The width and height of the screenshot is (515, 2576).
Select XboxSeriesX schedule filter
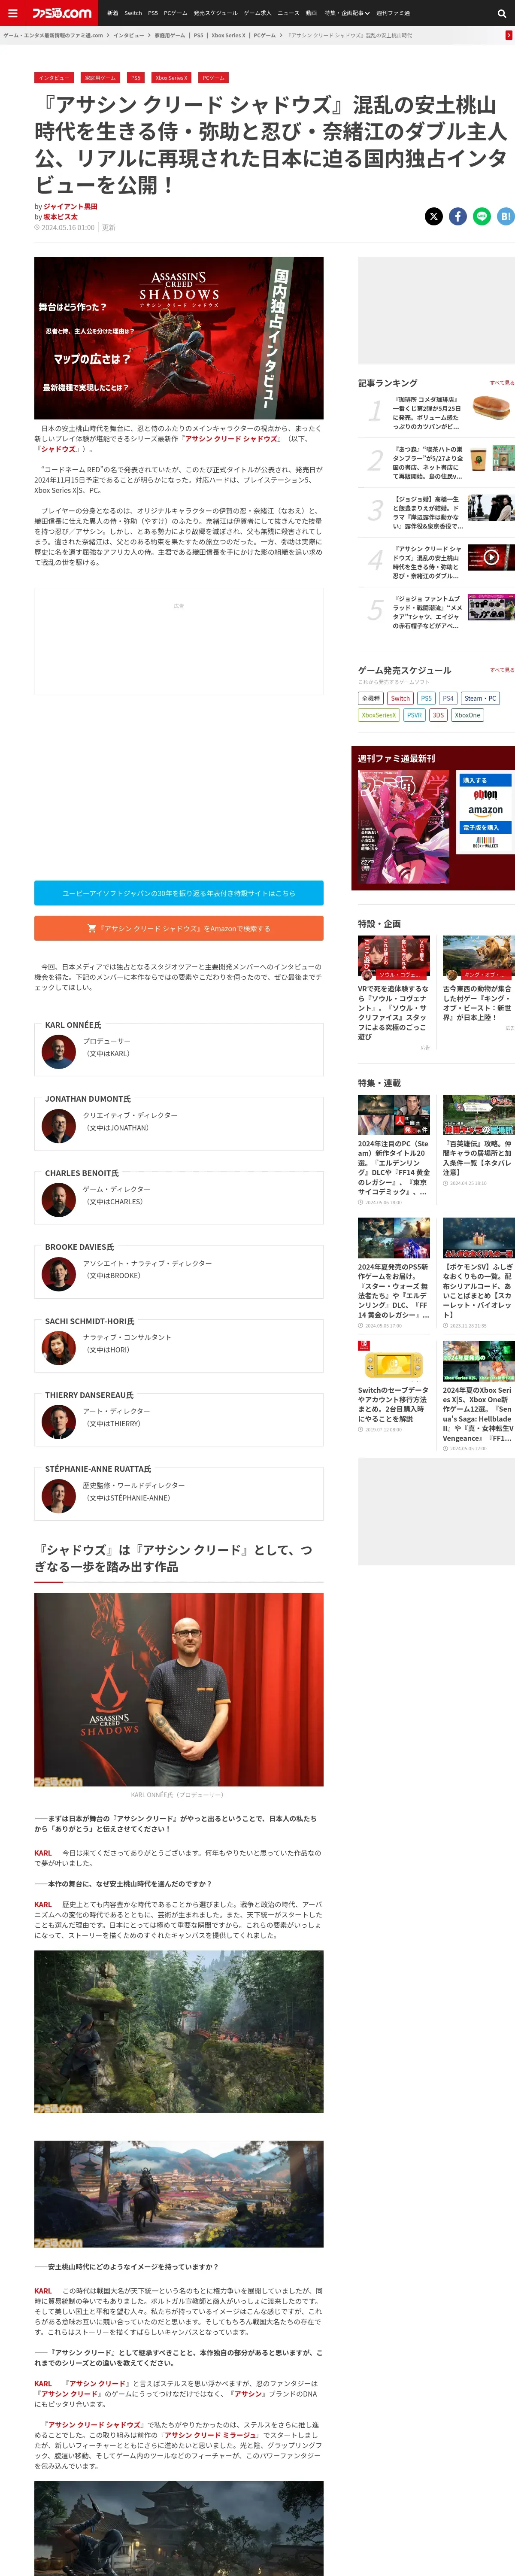pos(378,715)
